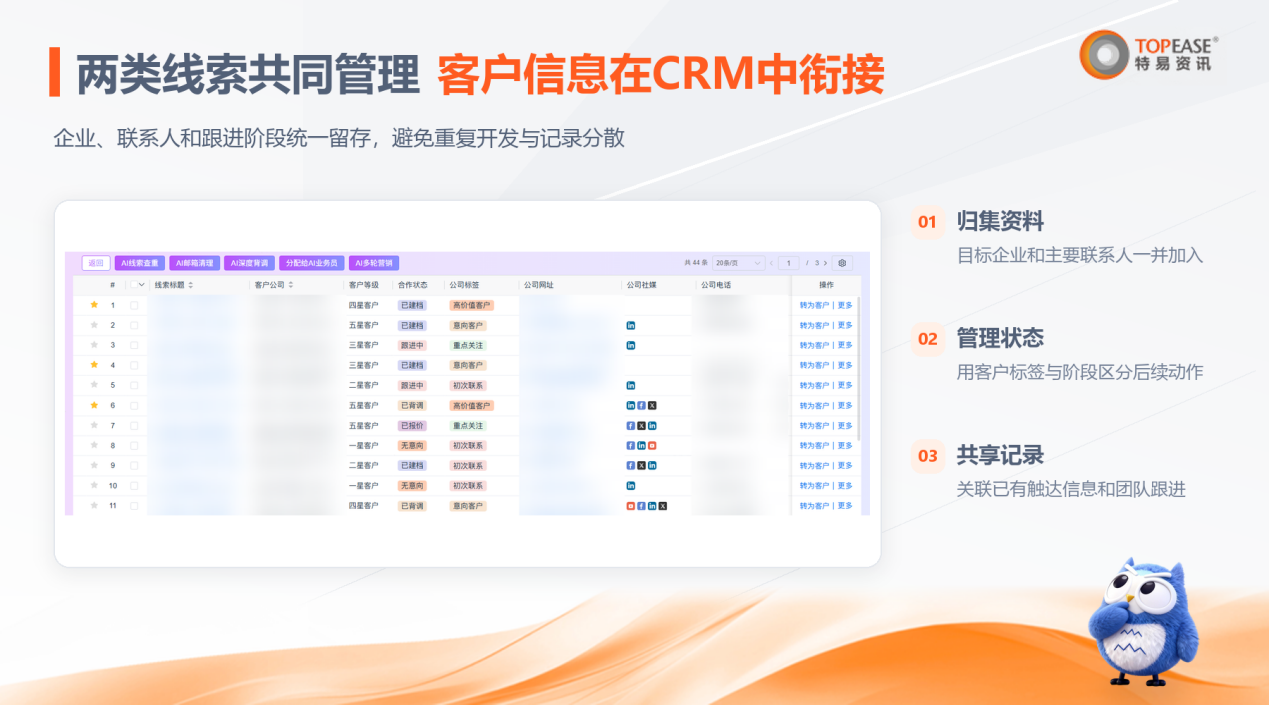Click the 已报价 status tag in row 7
The height and width of the screenshot is (705, 1269).
[412, 425]
